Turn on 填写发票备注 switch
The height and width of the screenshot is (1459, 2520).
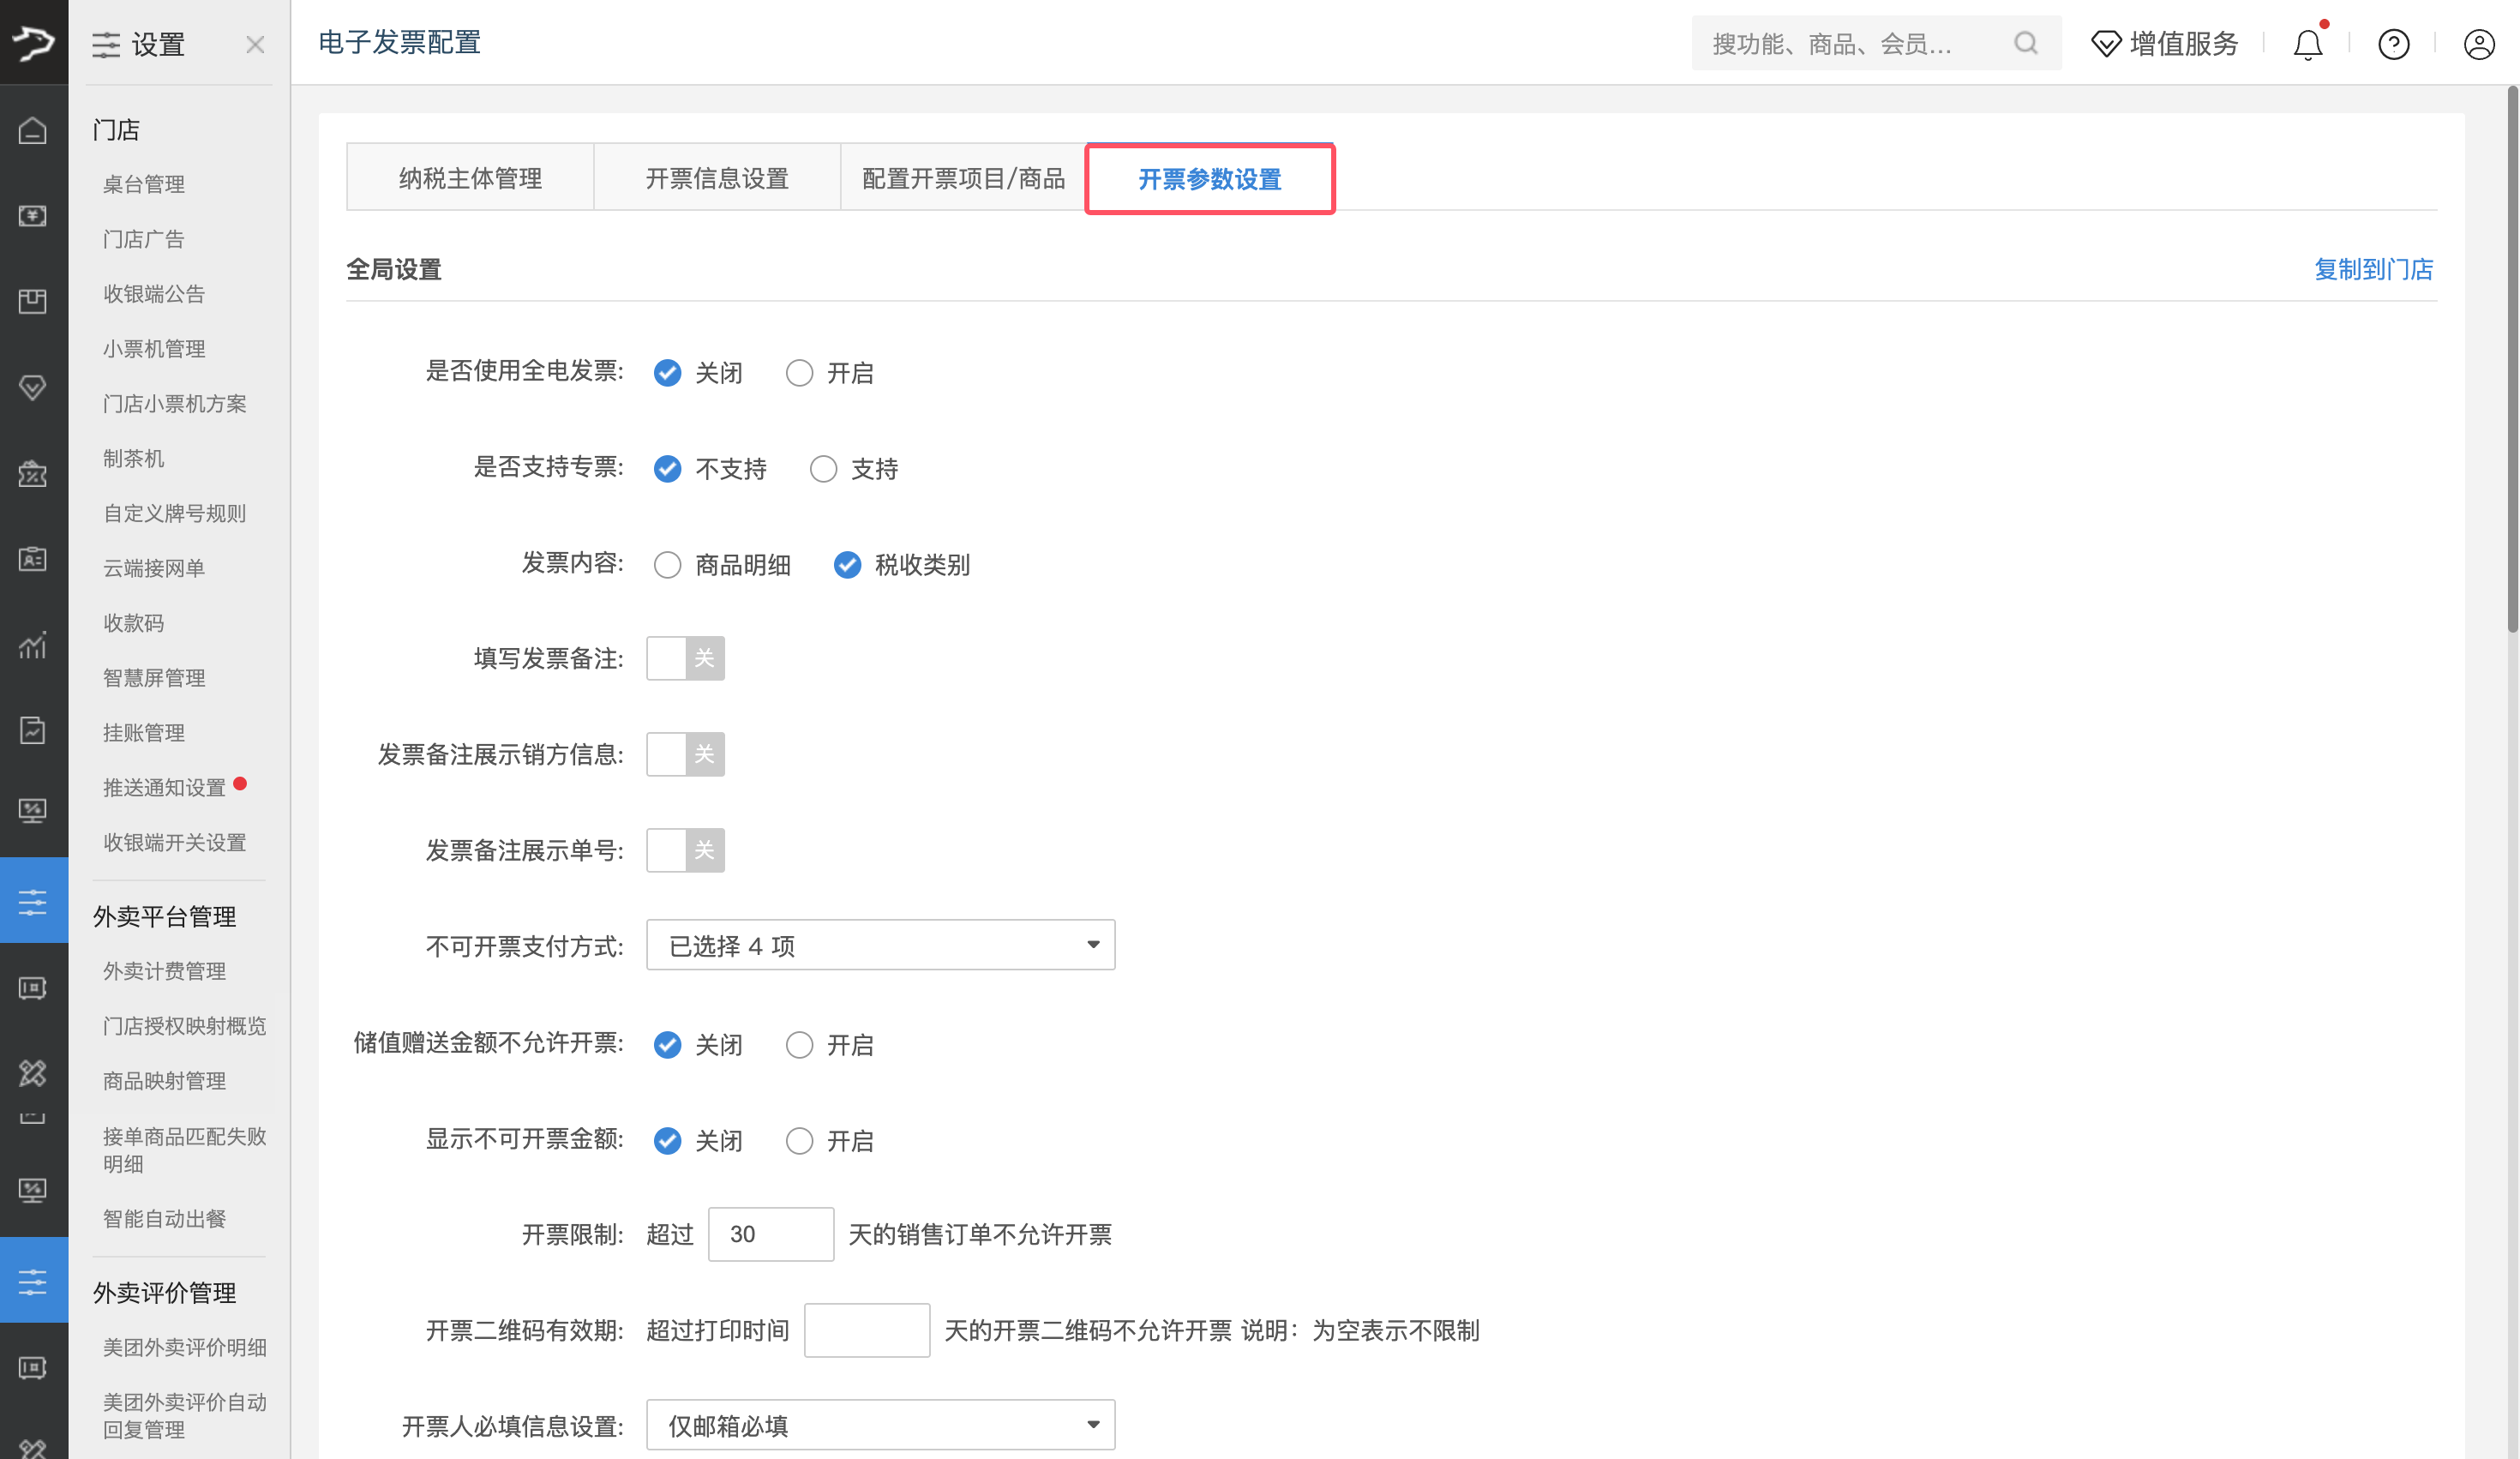(x=685, y=658)
